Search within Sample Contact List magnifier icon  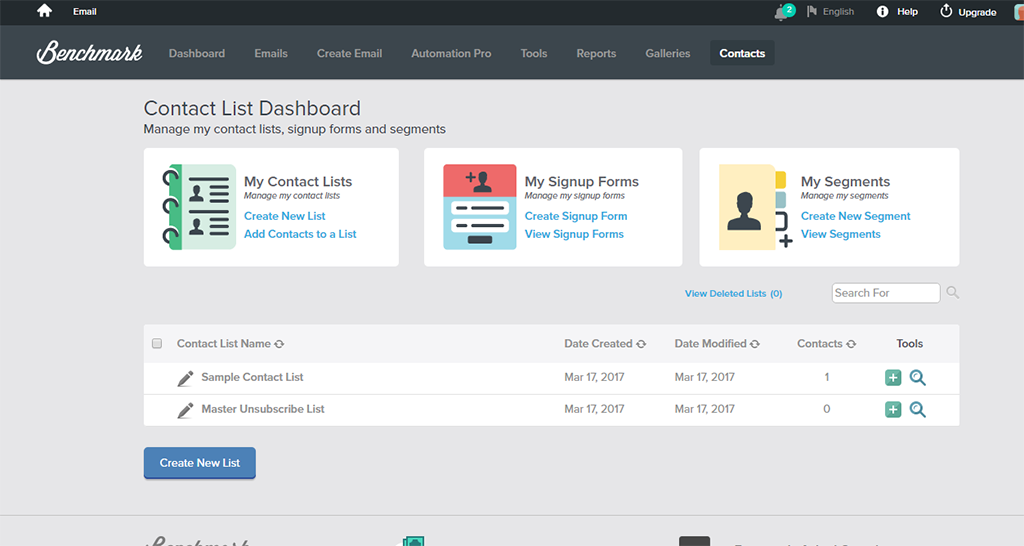tap(918, 377)
